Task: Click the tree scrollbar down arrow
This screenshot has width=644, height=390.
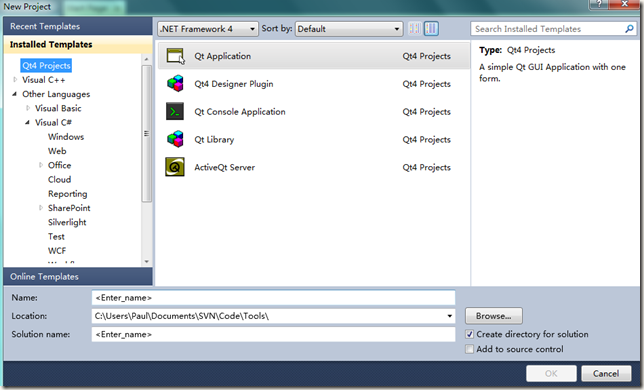Action: coord(147,262)
